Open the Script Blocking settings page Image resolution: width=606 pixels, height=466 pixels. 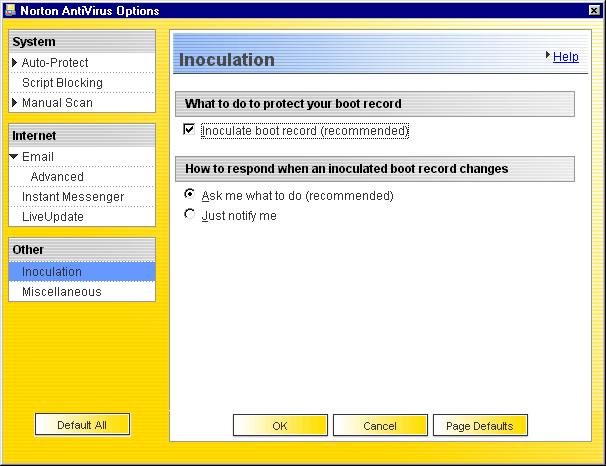(62, 83)
